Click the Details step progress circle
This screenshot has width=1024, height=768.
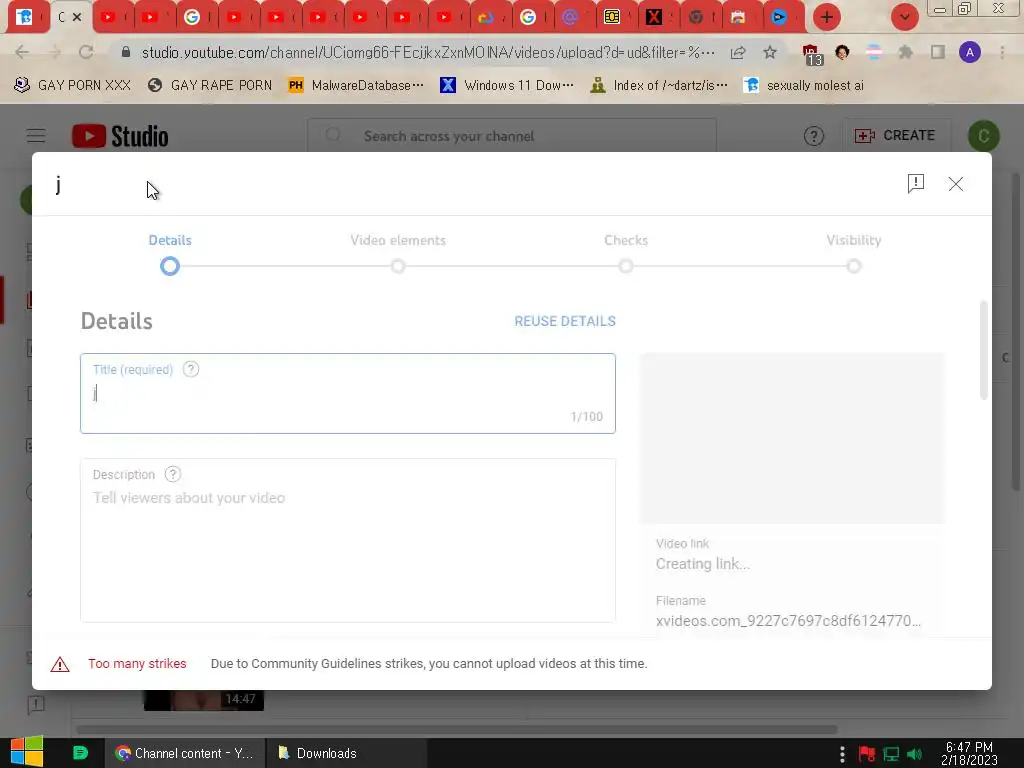click(170, 266)
